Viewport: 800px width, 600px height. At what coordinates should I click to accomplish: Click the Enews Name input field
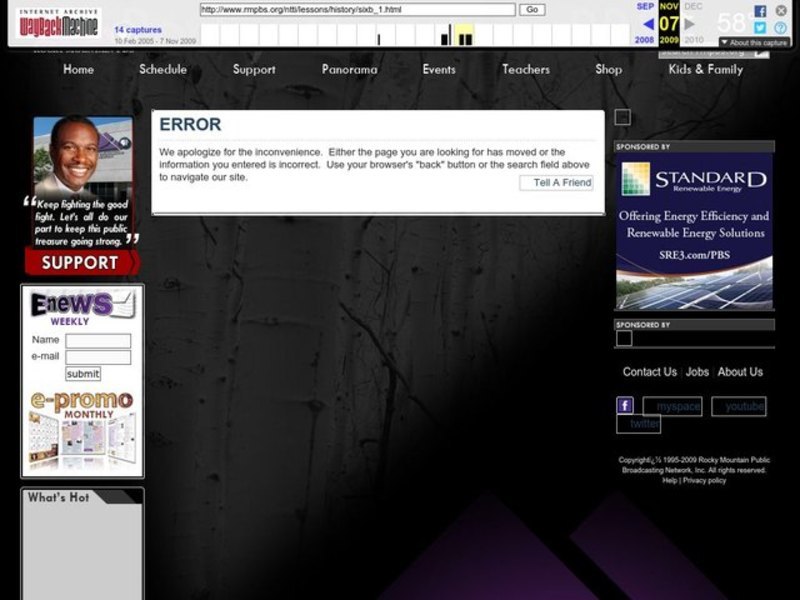click(98, 341)
